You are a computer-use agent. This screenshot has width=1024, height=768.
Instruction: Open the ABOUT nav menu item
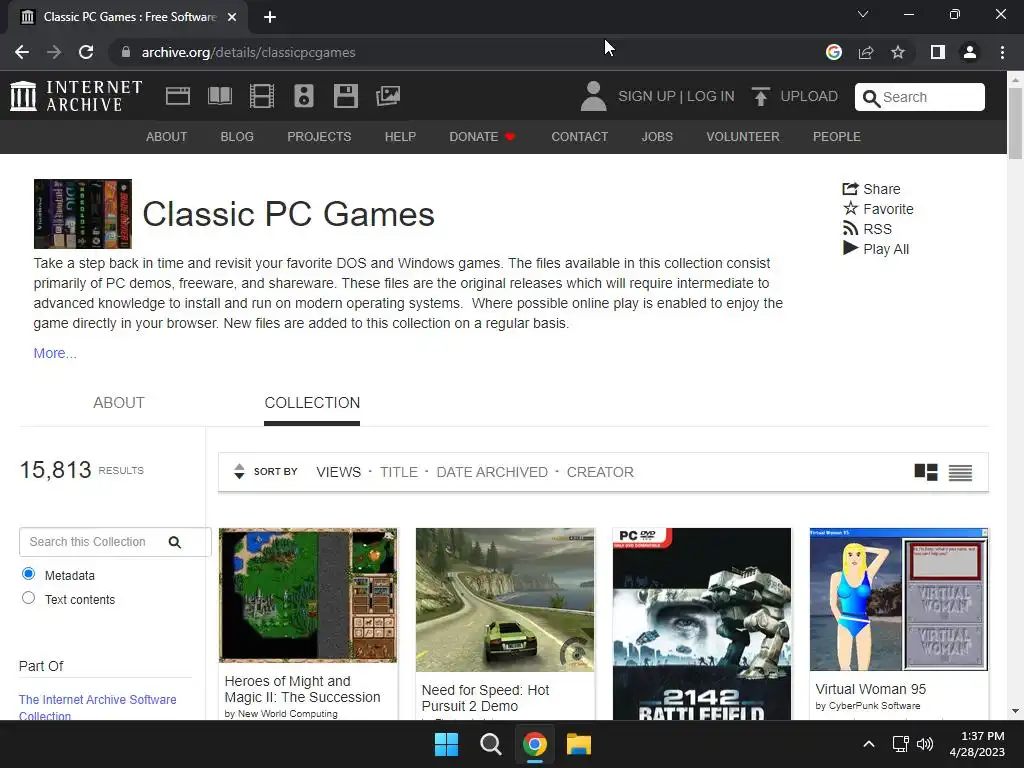tap(167, 136)
